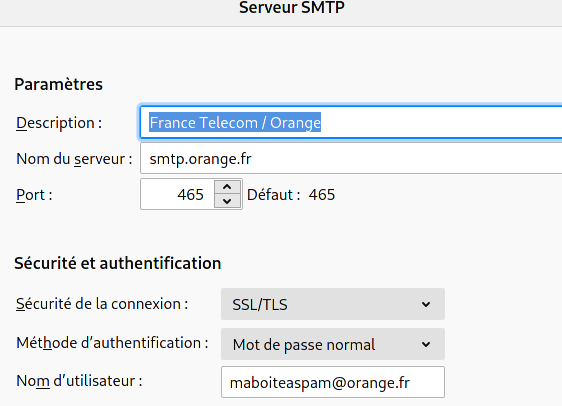The height and width of the screenshot is (406, 562).
Task: Click the Description label
Action: click(x=59, y=123)
